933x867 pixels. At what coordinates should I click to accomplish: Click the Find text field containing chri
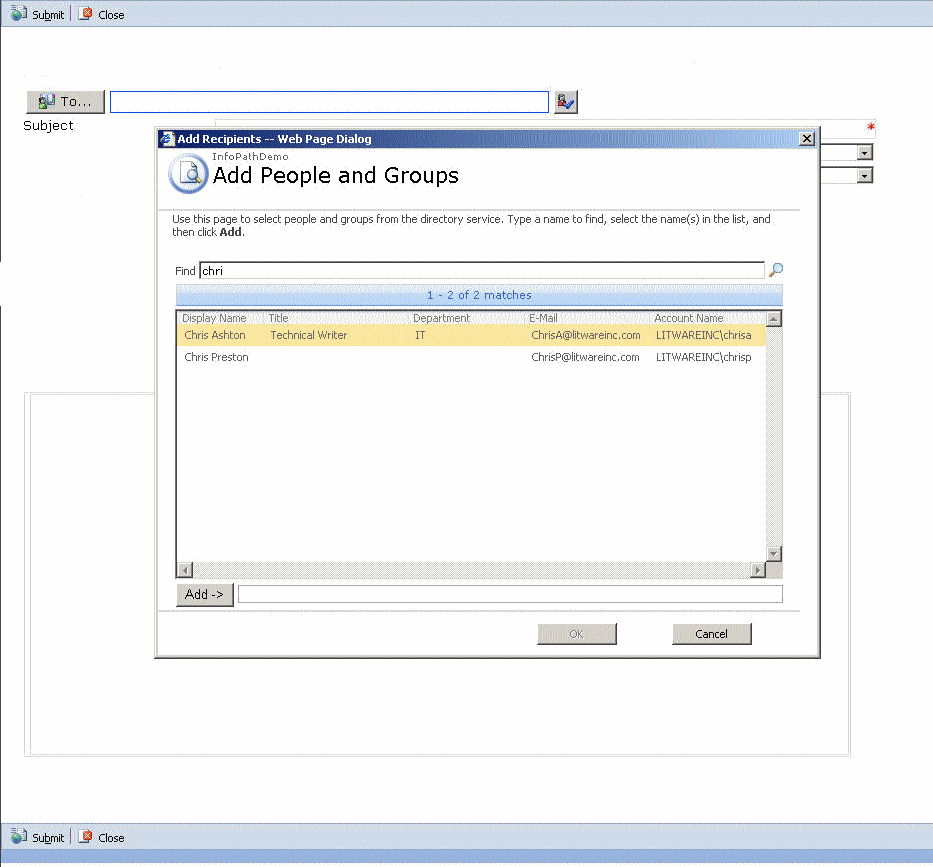[480, 271]
